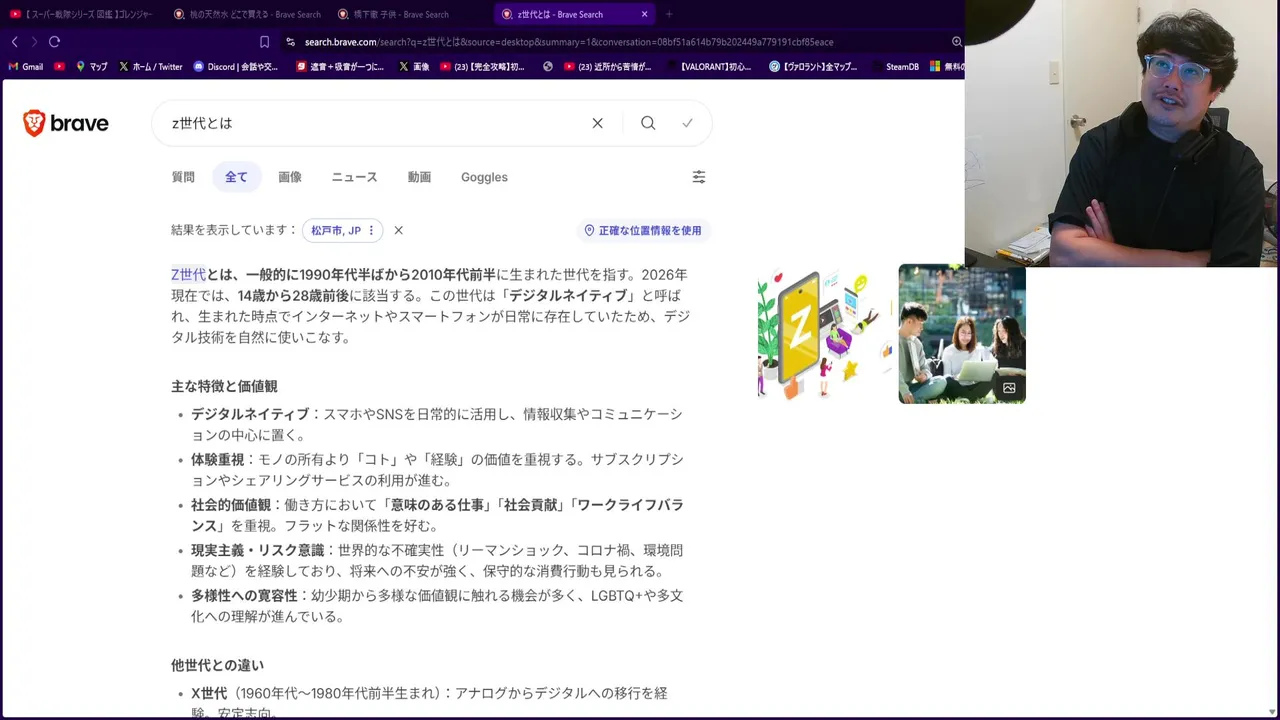Select the 多様性への寛容性 bullet label

(244, 596)
